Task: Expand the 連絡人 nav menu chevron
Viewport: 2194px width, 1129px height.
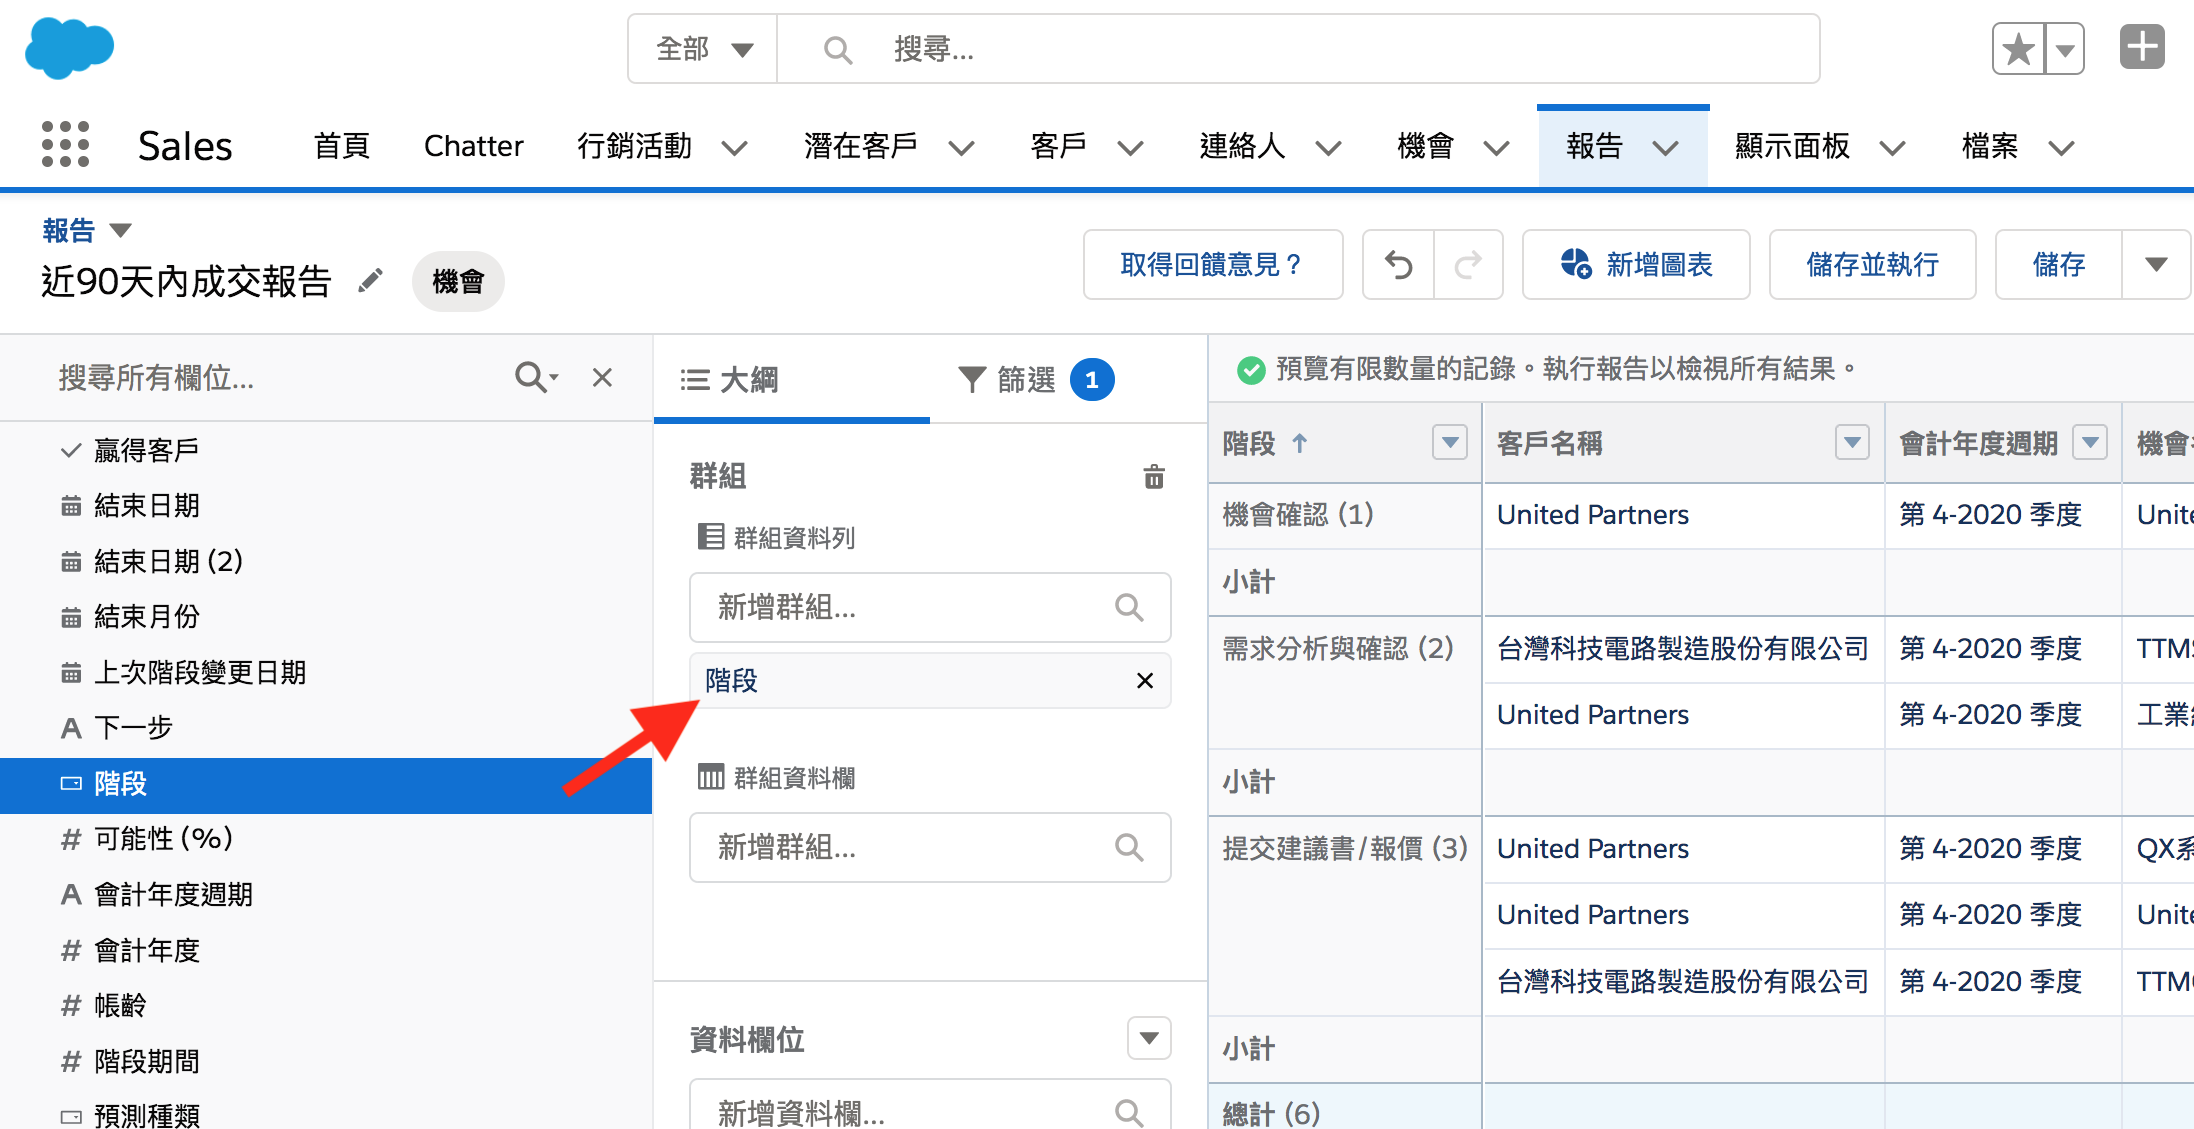Action: pos(1328,148)
